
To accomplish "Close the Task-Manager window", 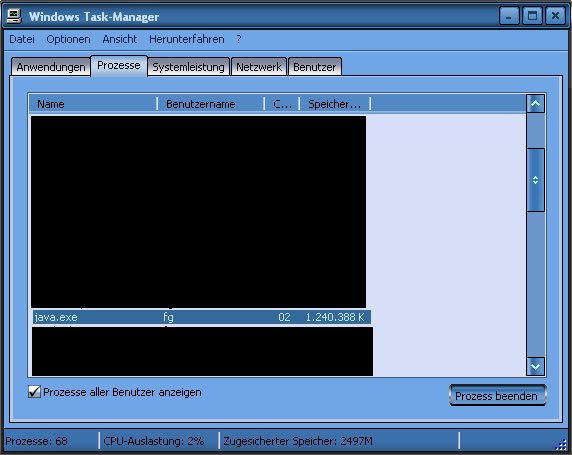I will coord(555,16).
